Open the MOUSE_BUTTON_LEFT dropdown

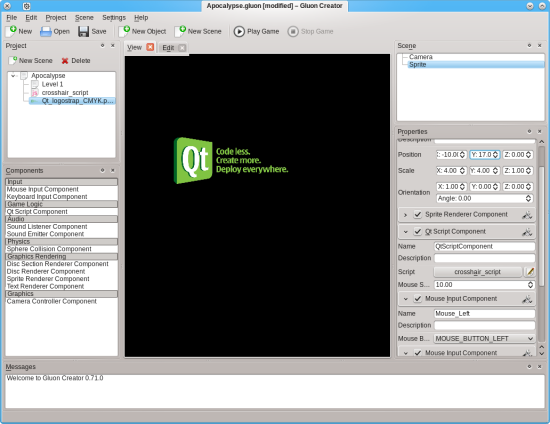coord(484,338)
